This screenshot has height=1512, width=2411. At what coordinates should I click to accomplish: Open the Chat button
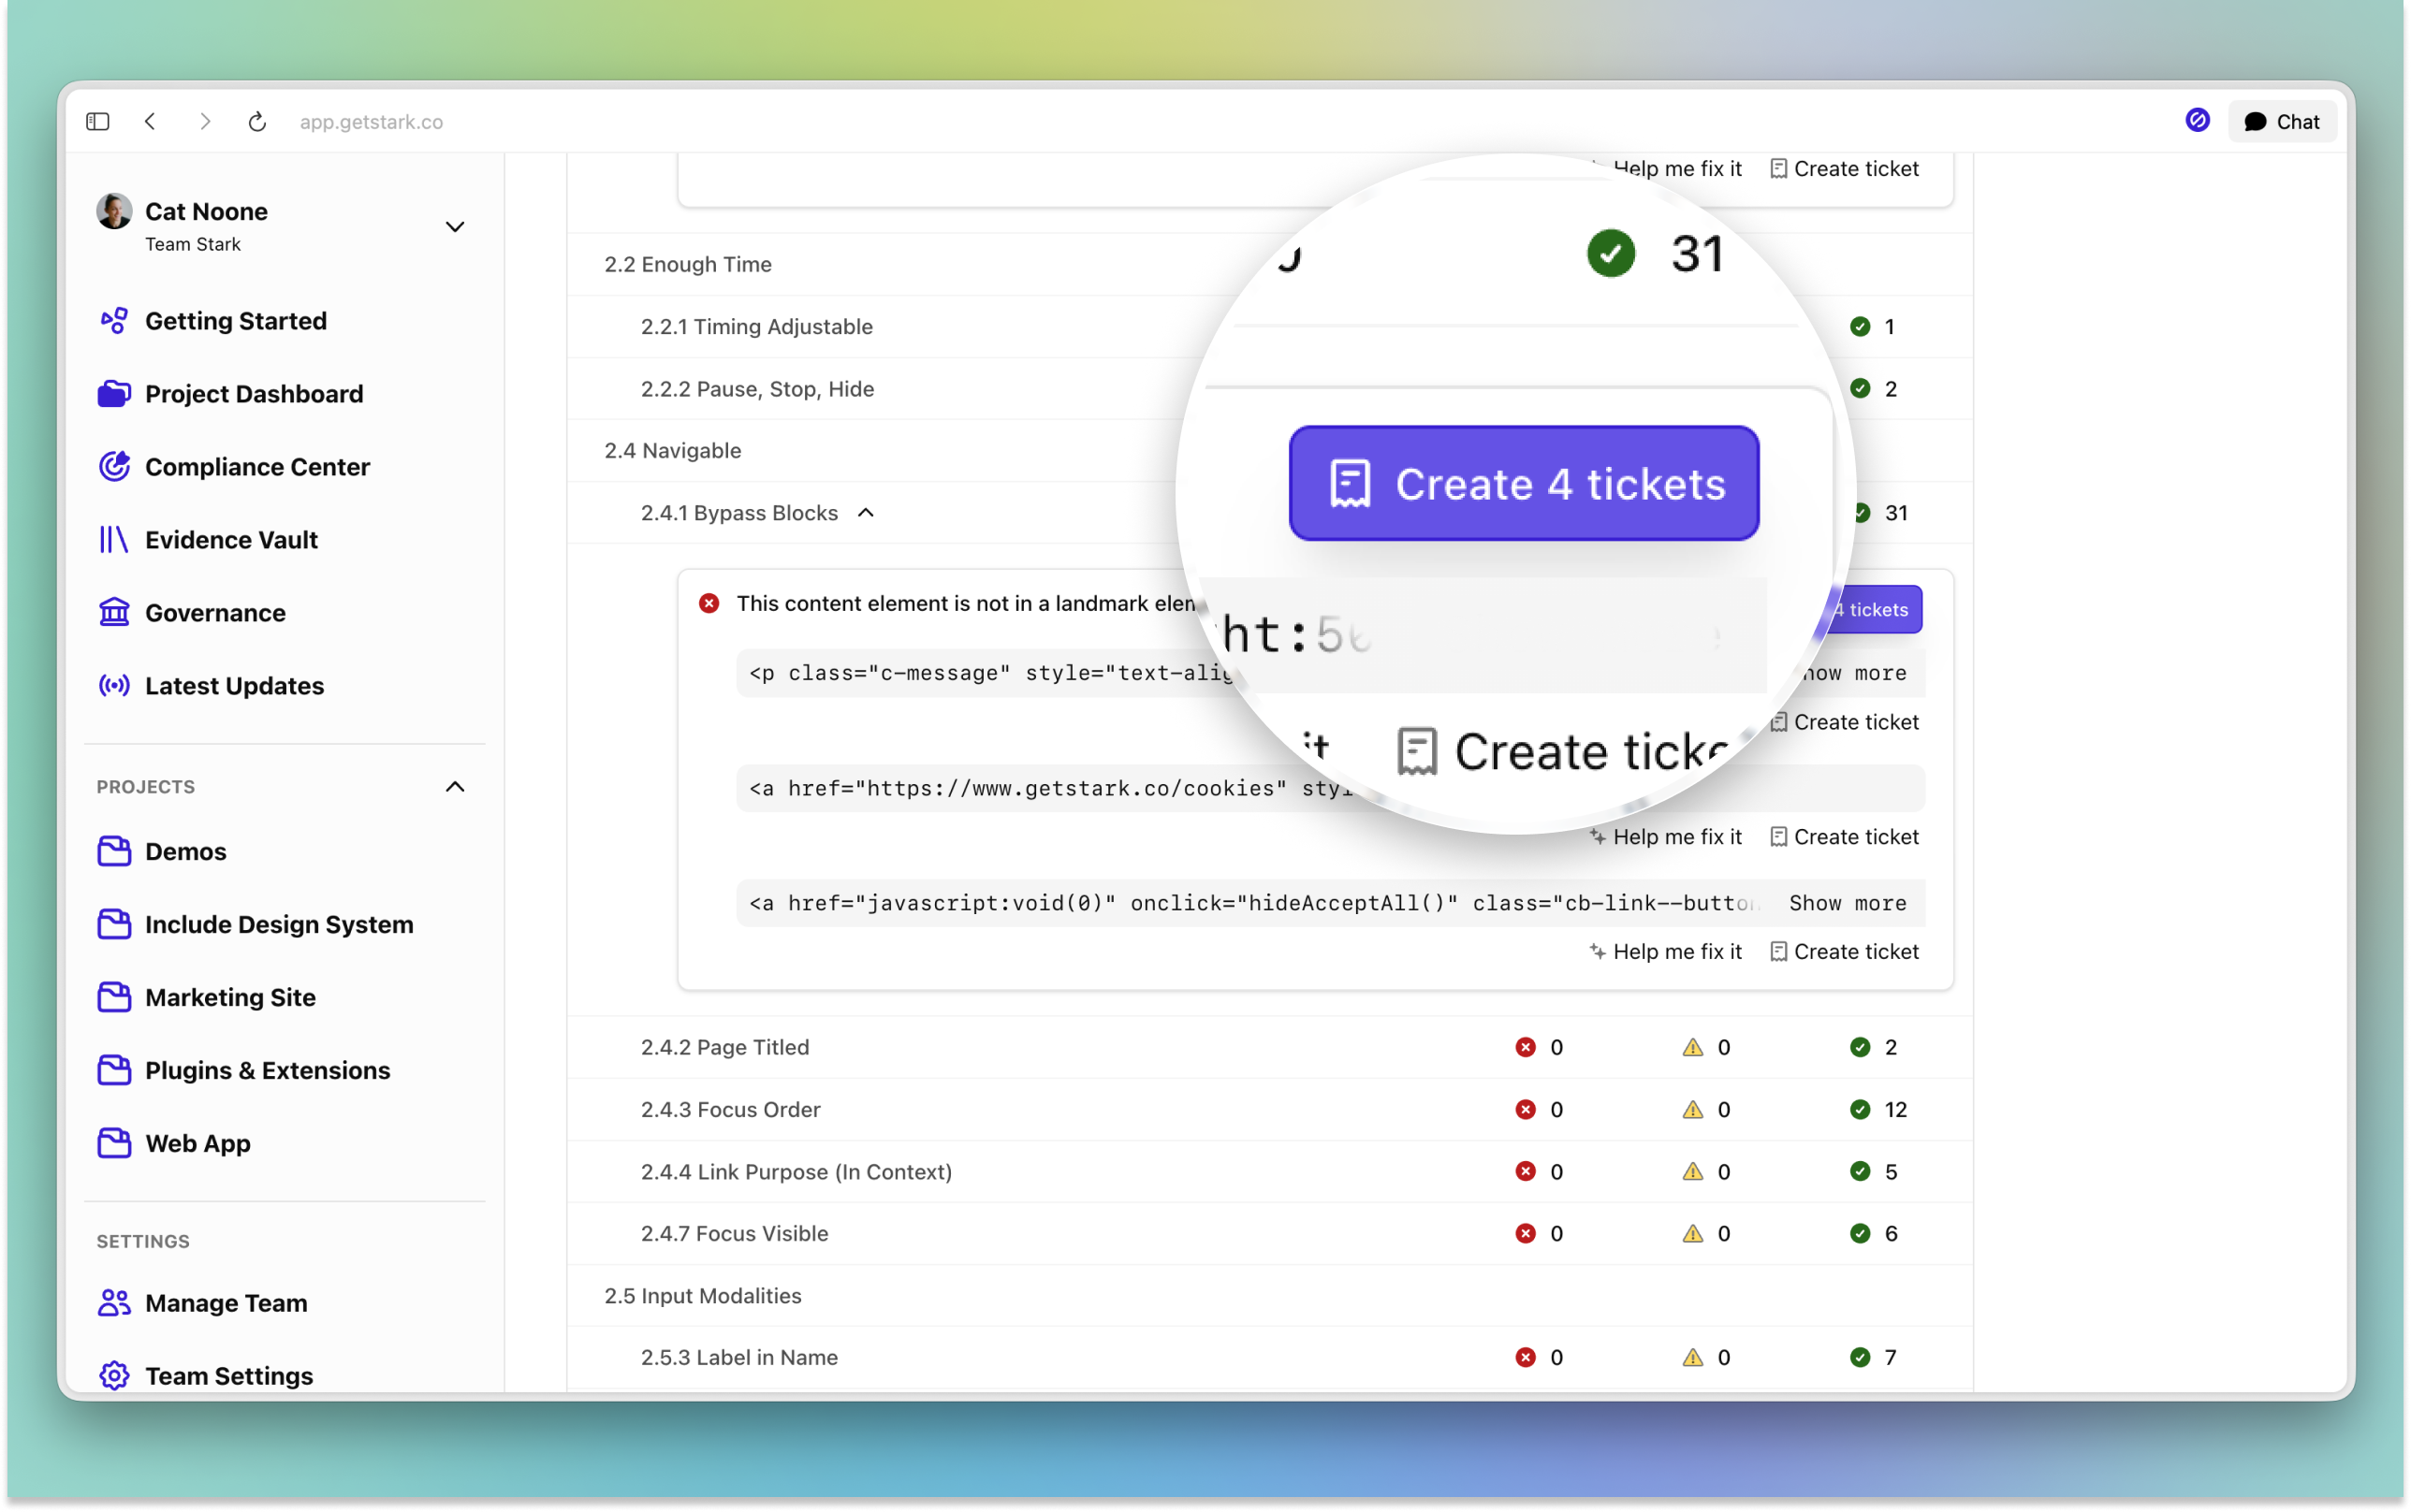2281,121
